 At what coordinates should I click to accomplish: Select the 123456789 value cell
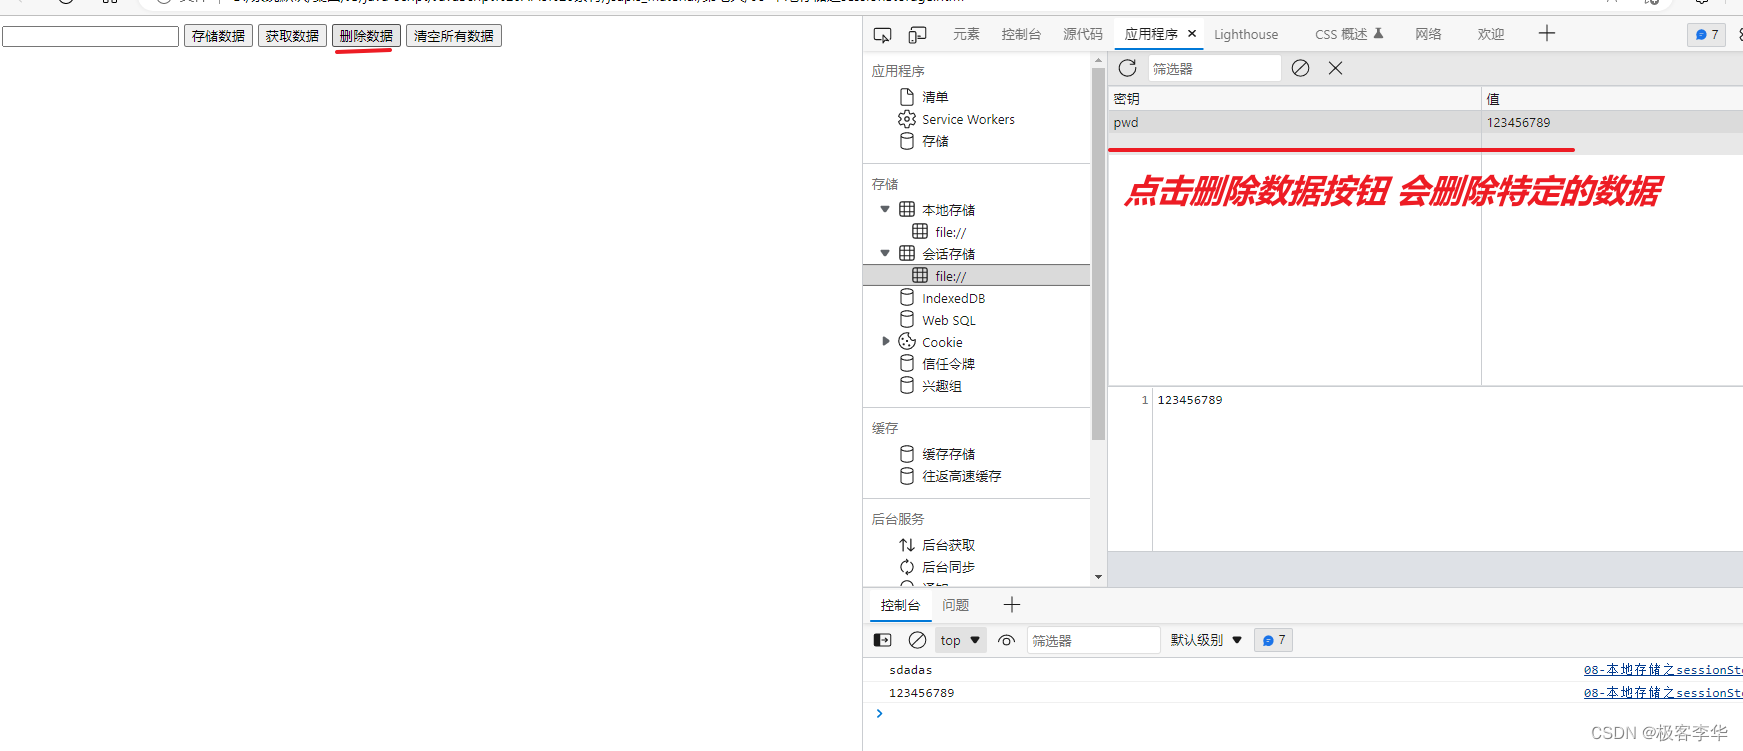pos(1612,122)
